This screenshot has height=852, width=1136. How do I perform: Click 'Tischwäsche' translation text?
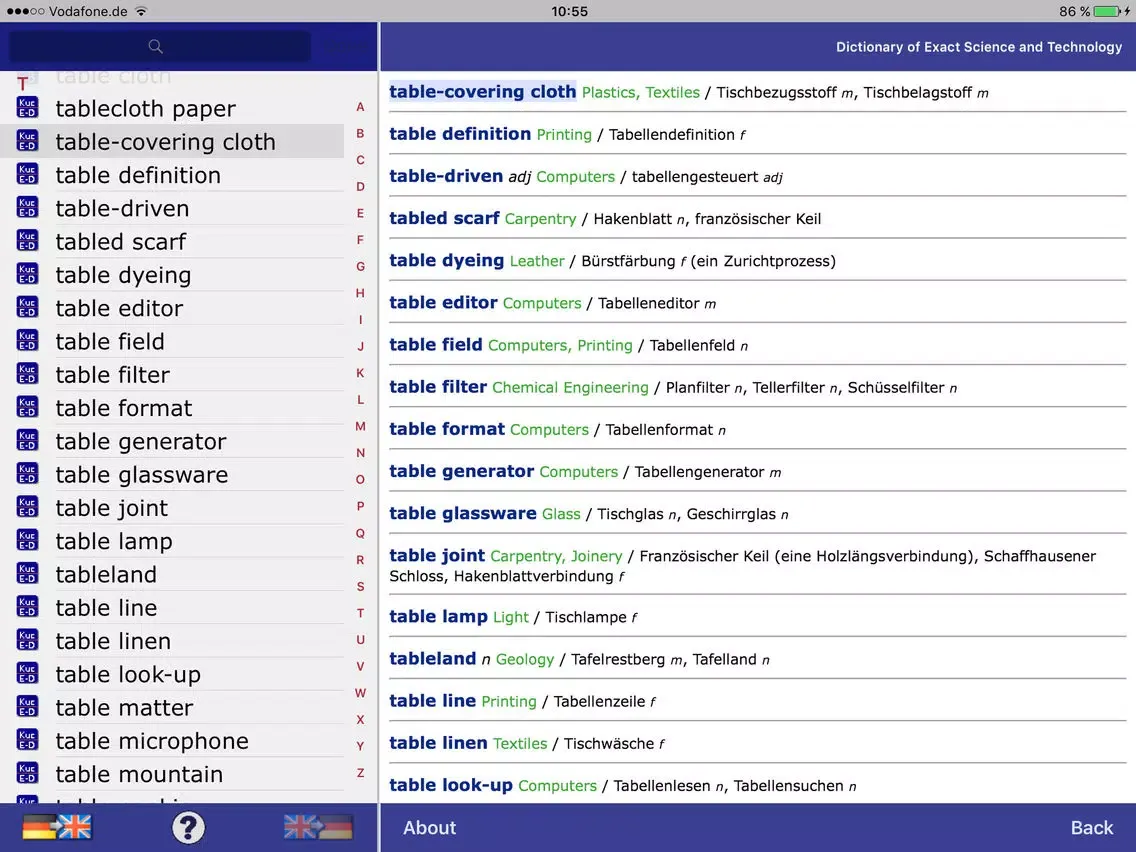click(609, 744)
